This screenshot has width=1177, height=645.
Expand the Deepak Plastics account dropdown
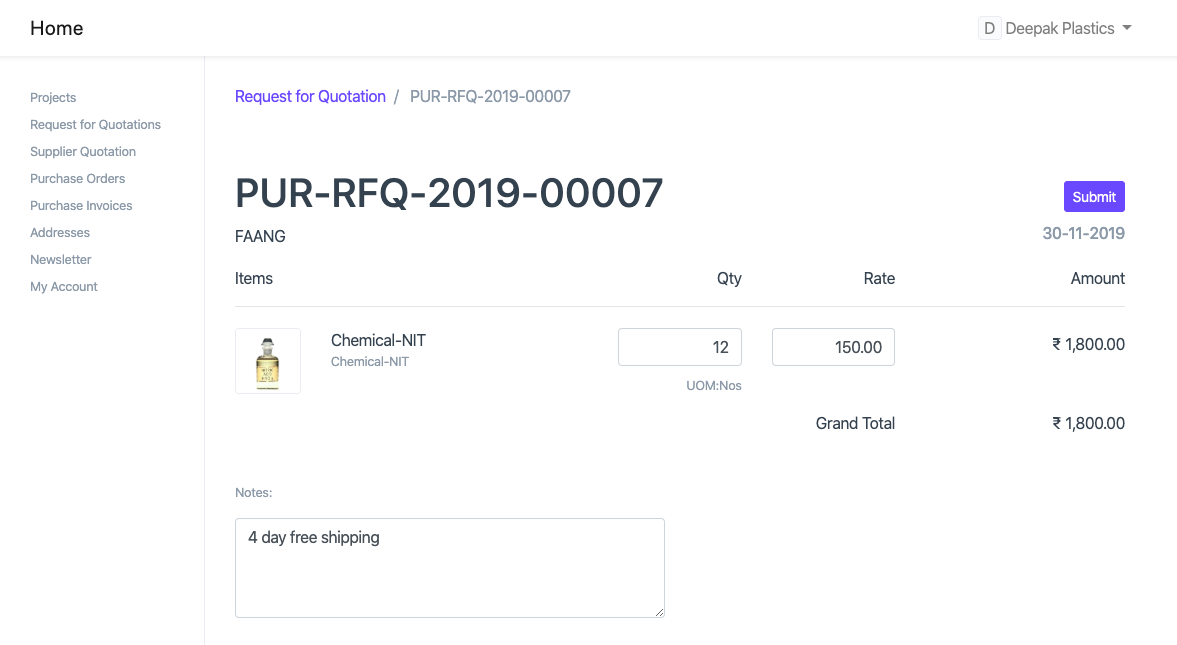click(x=1062, y=28)
